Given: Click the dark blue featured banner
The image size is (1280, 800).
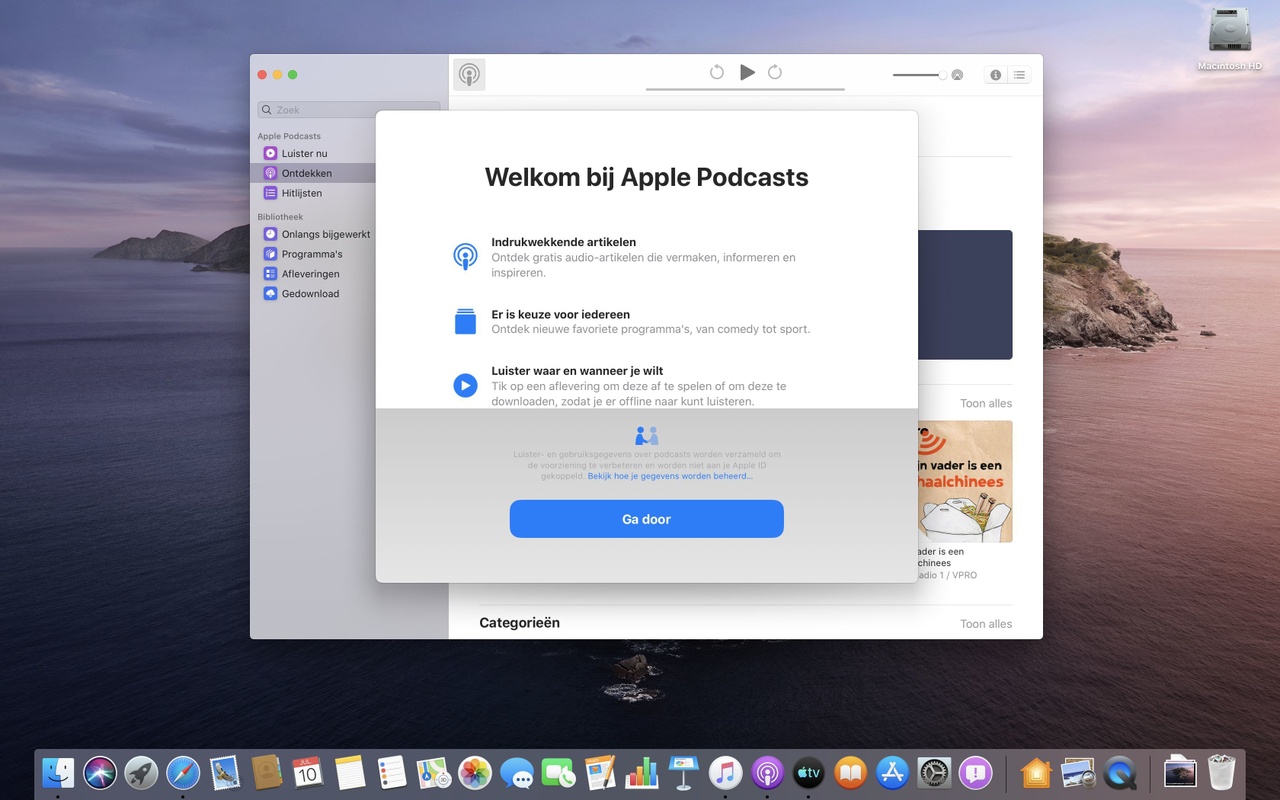Looking at the screenshot, I should click(965, 295).
